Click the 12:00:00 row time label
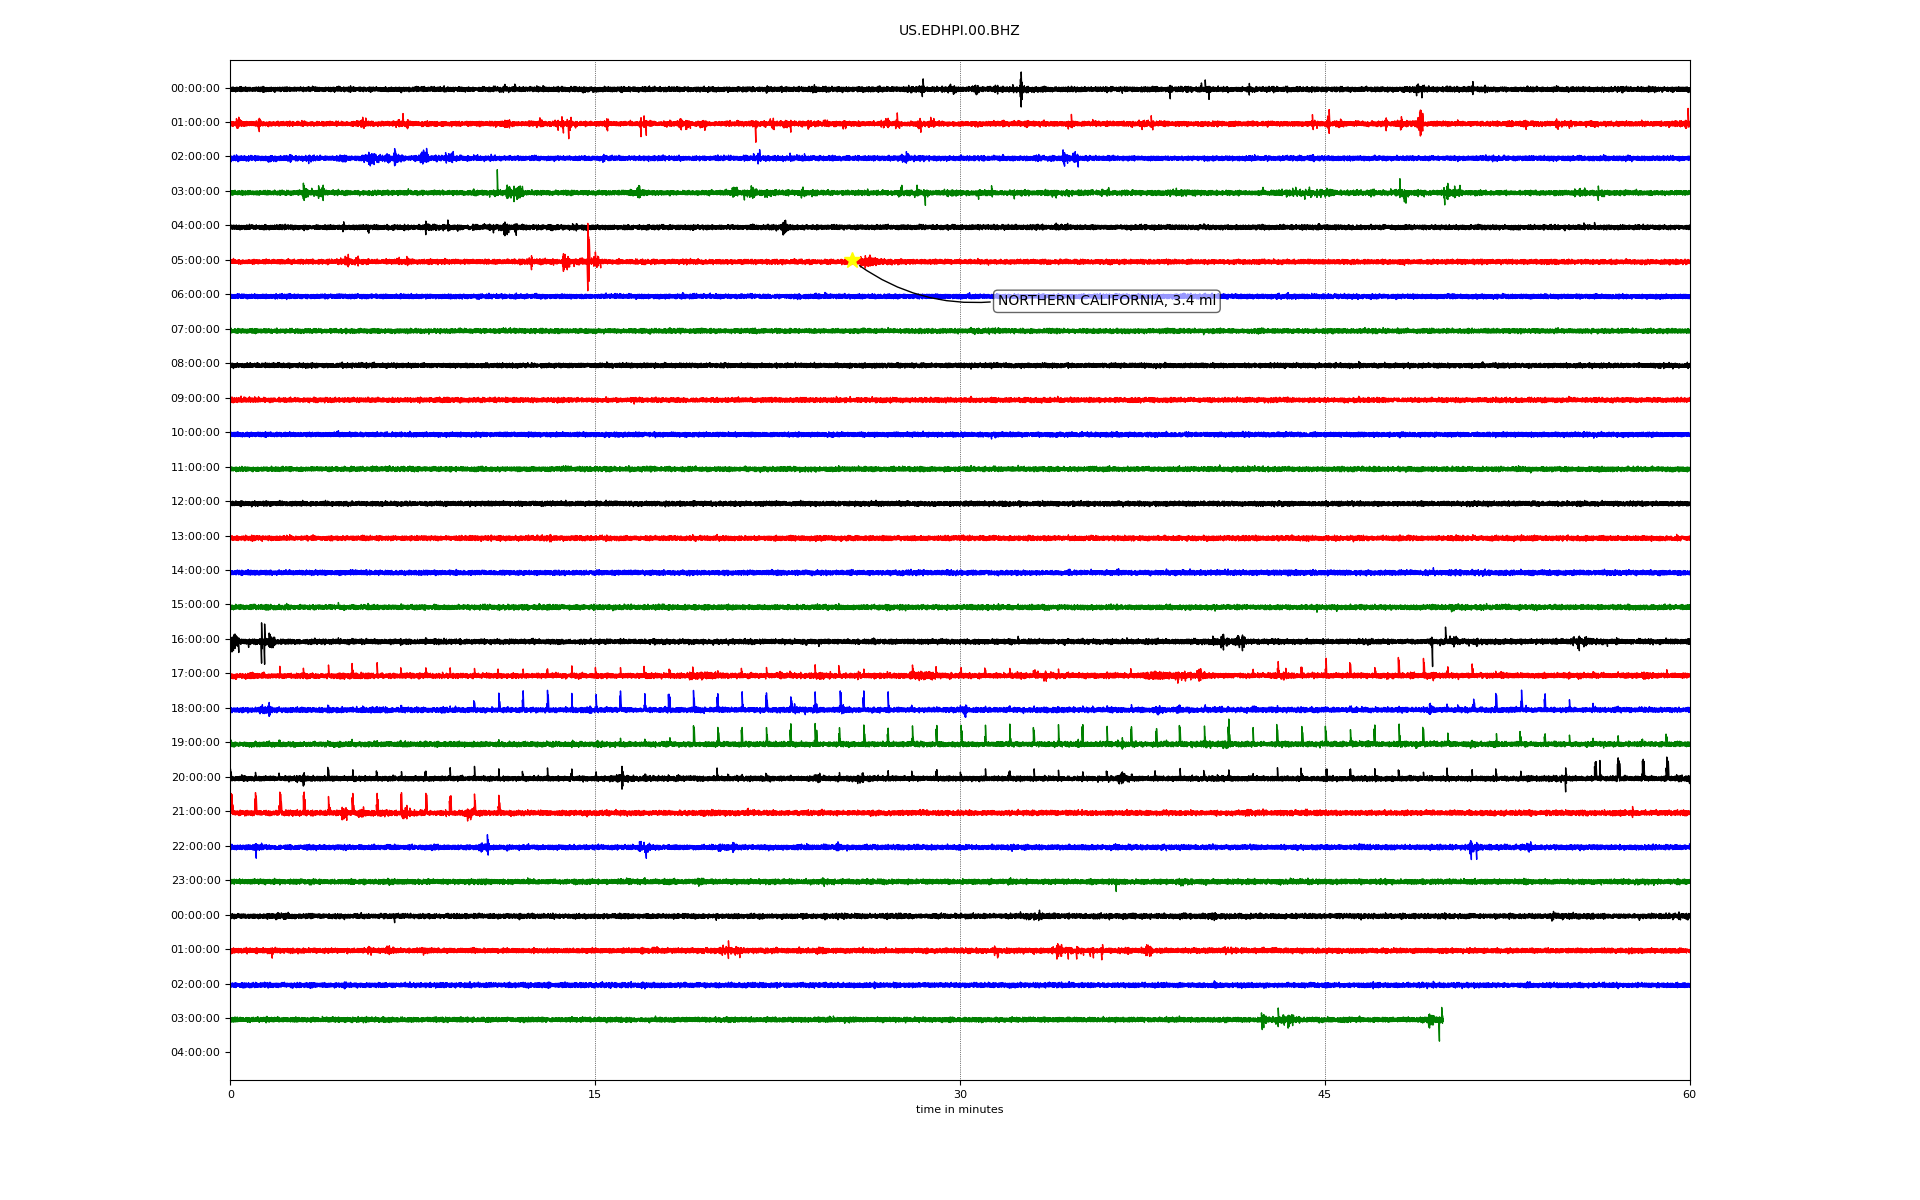 coord(195,502)
